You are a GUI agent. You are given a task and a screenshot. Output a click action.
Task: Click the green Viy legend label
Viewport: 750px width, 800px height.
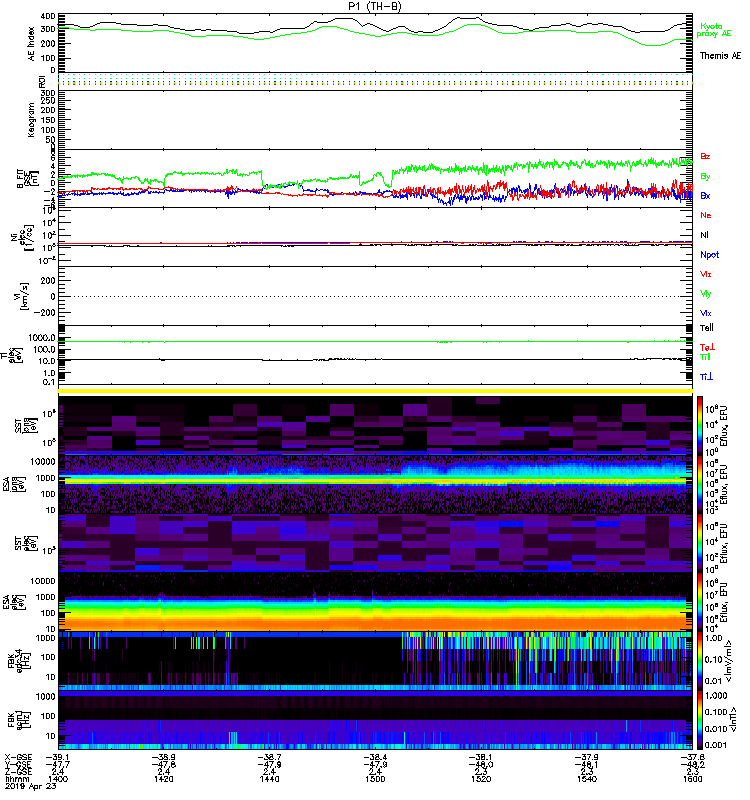click(x=706, y=294)
